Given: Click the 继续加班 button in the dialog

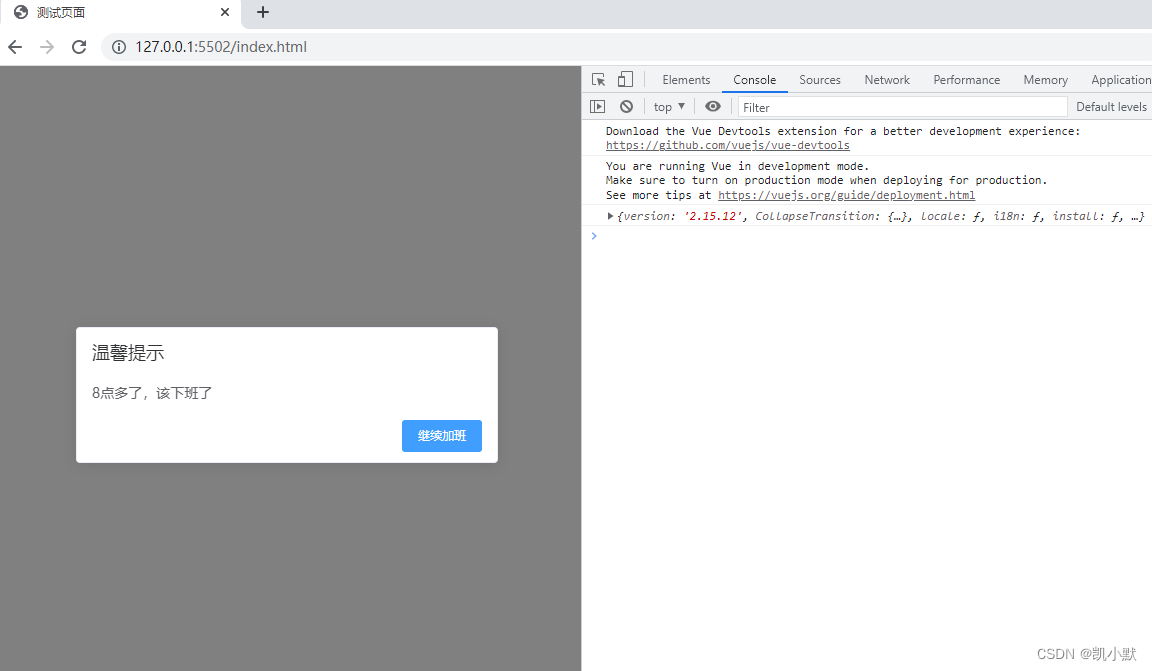Looking at the screenshot, I should 441,435.
